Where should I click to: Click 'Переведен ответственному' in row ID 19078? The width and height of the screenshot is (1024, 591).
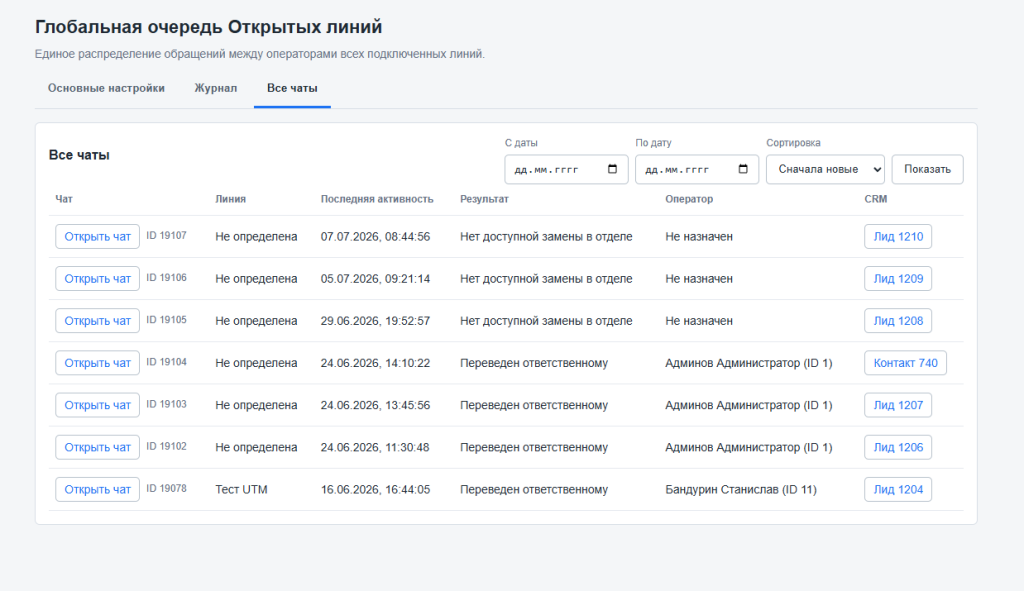point(534,489)
